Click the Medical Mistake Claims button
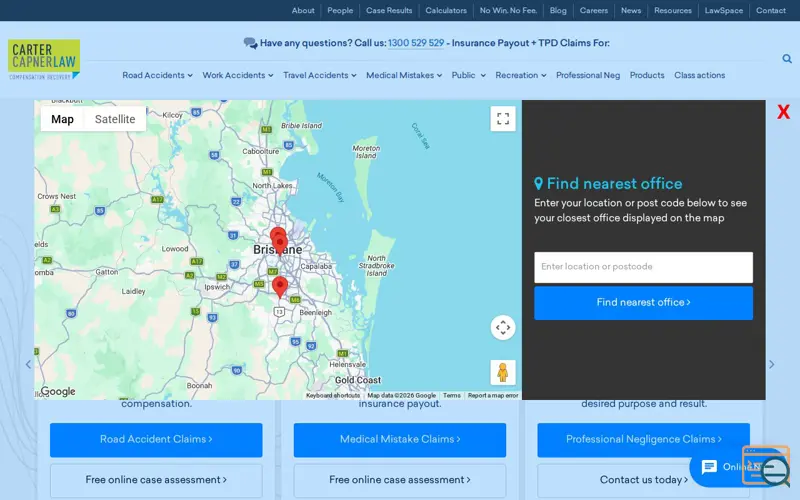 pos(400,439)
